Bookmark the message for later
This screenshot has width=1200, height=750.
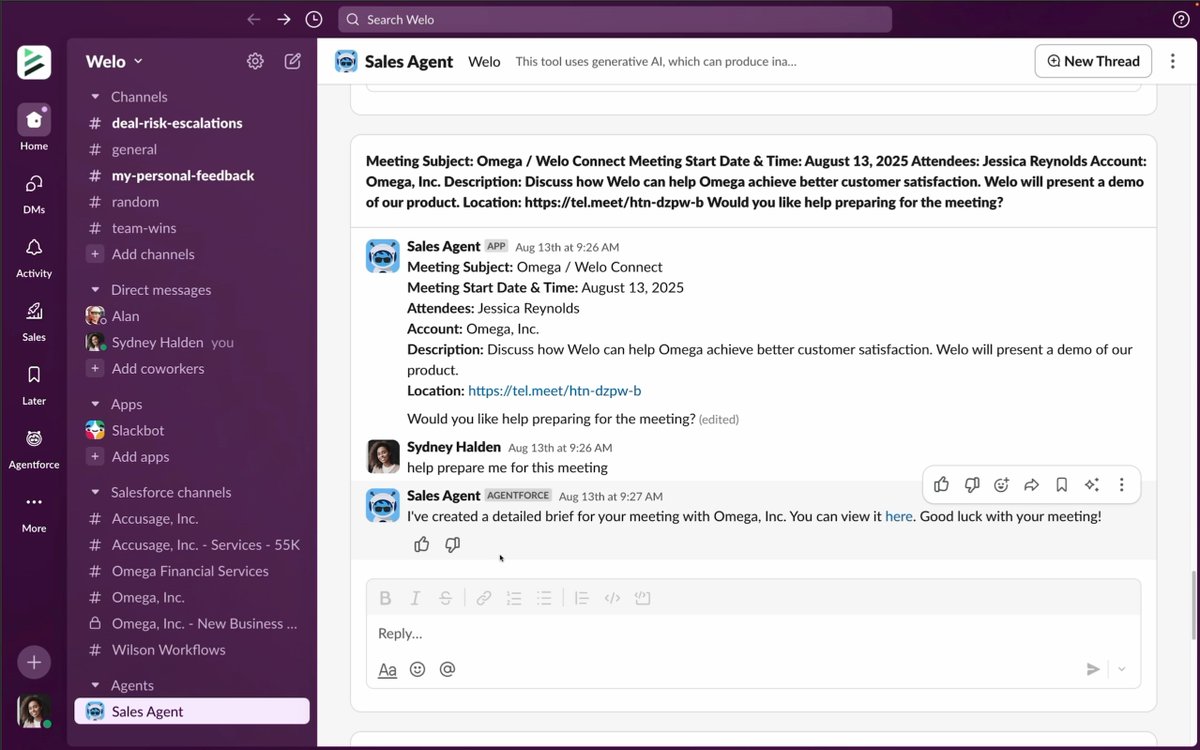(1061, 485)
